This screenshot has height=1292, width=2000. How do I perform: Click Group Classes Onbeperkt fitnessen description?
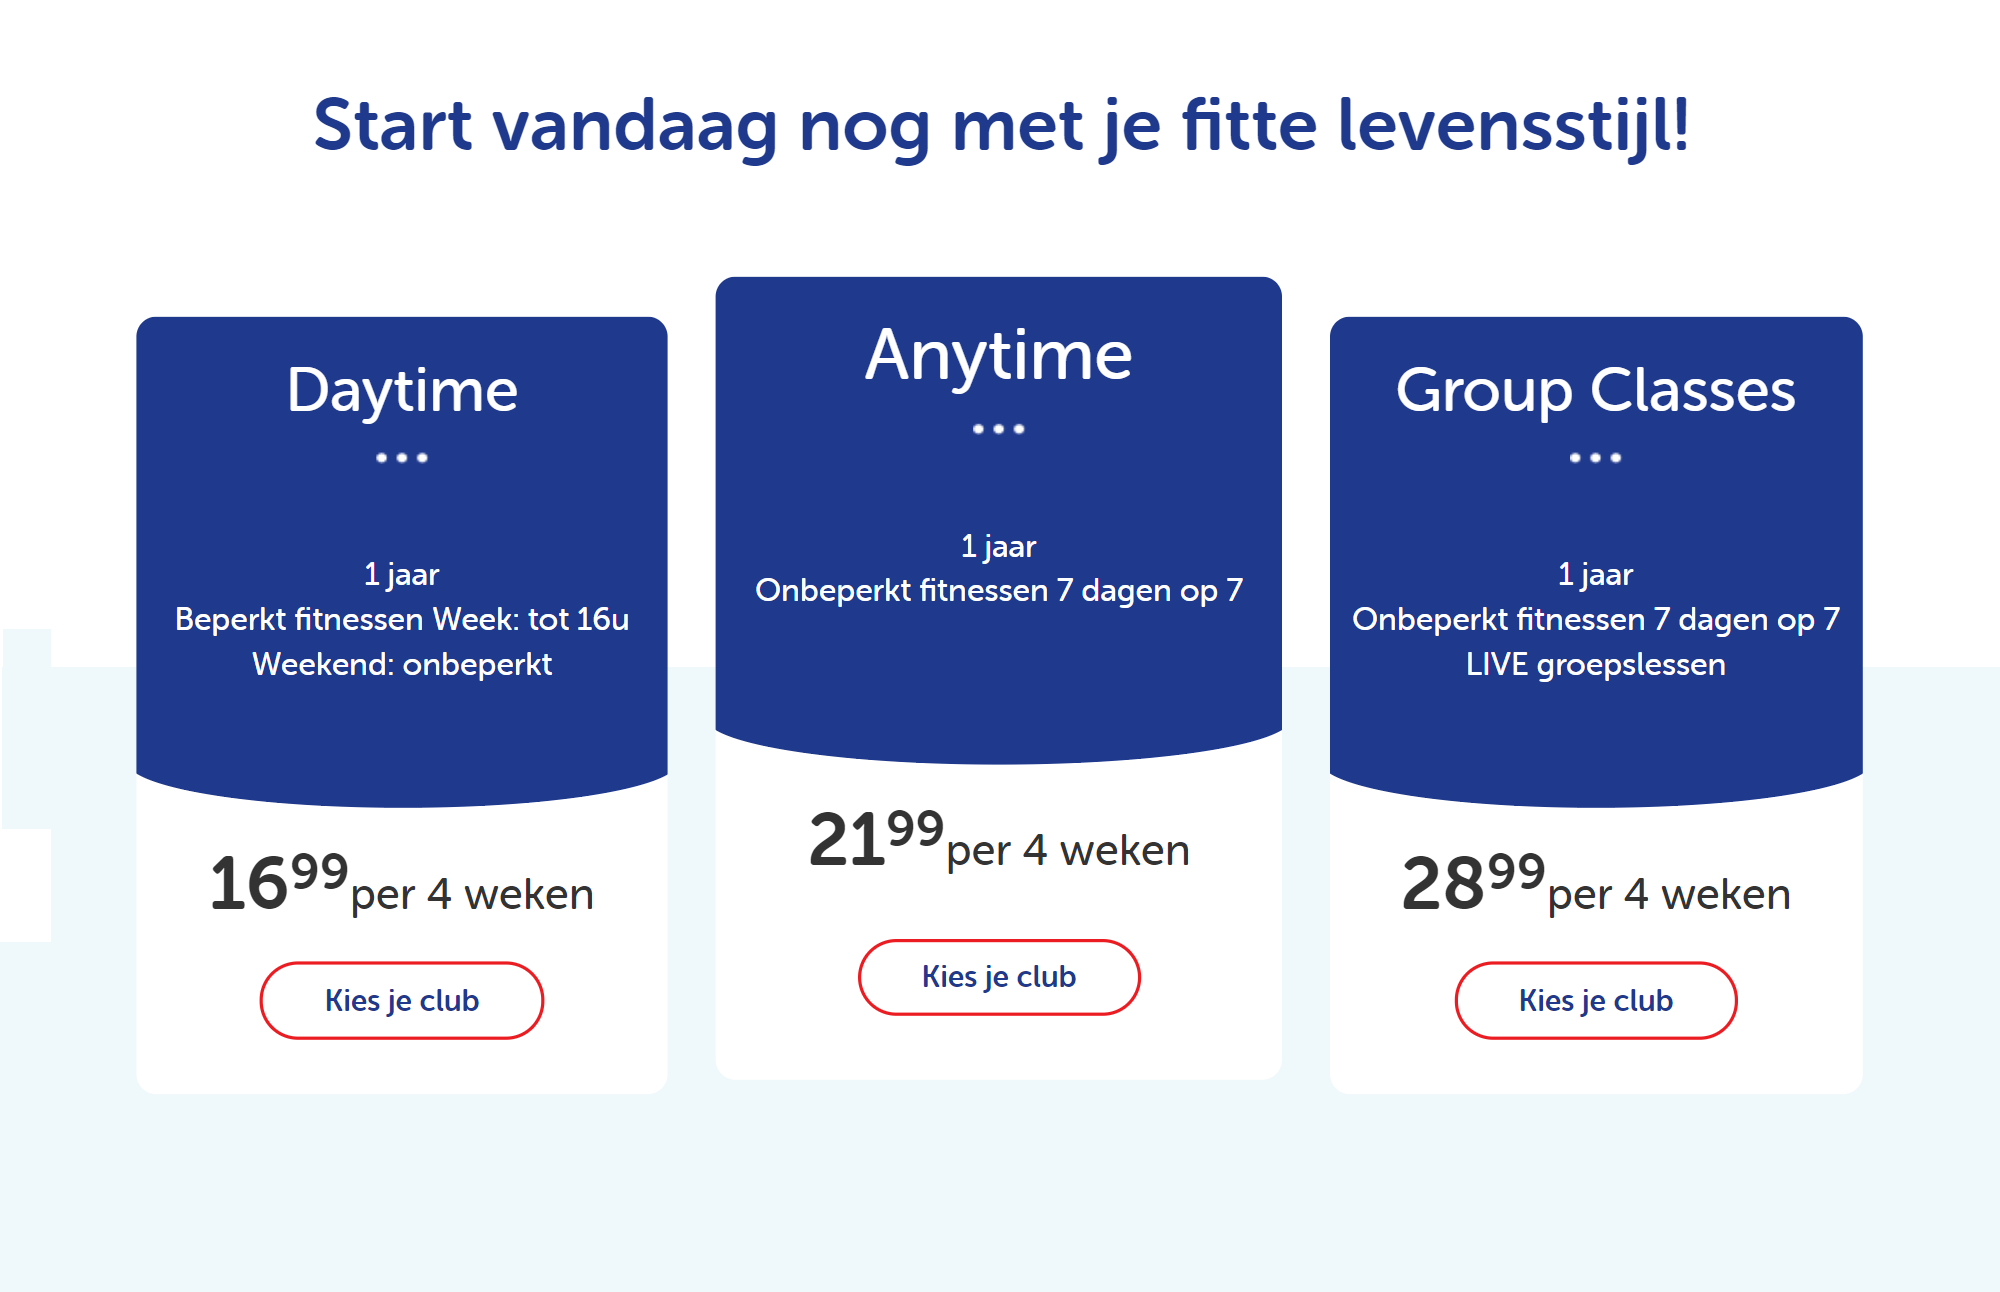click(x=1596, y=620)
